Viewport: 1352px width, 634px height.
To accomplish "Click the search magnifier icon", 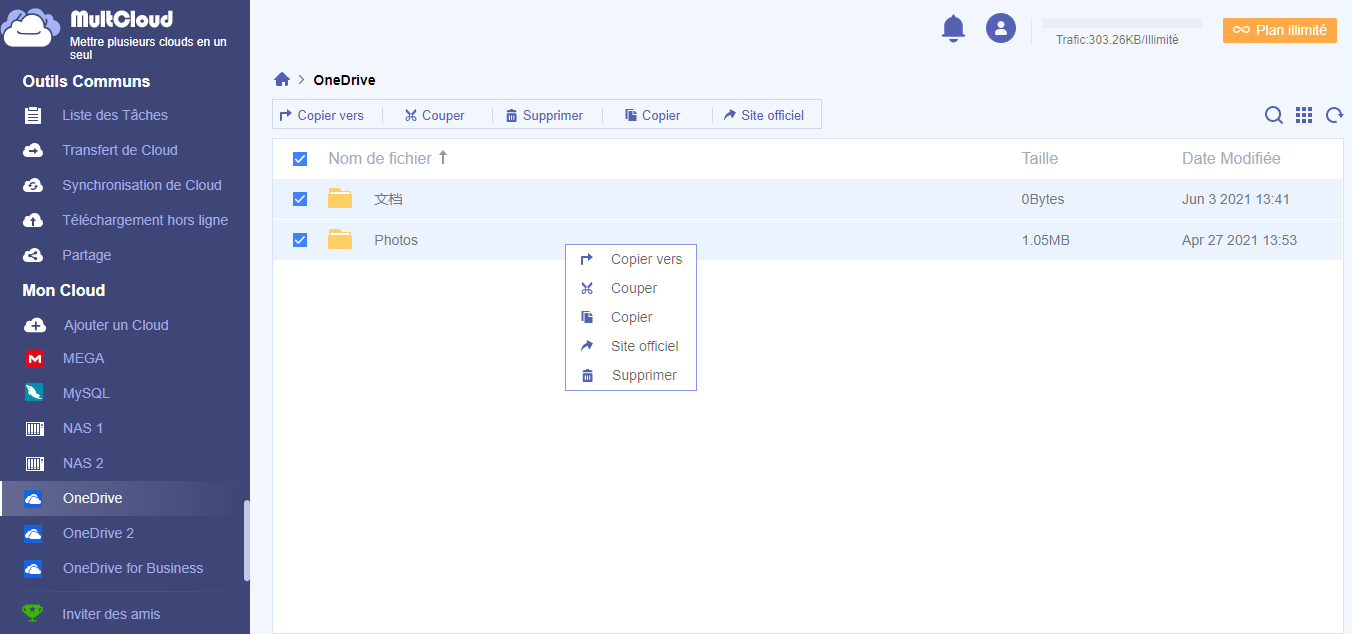I will [x=1274, y=115].
